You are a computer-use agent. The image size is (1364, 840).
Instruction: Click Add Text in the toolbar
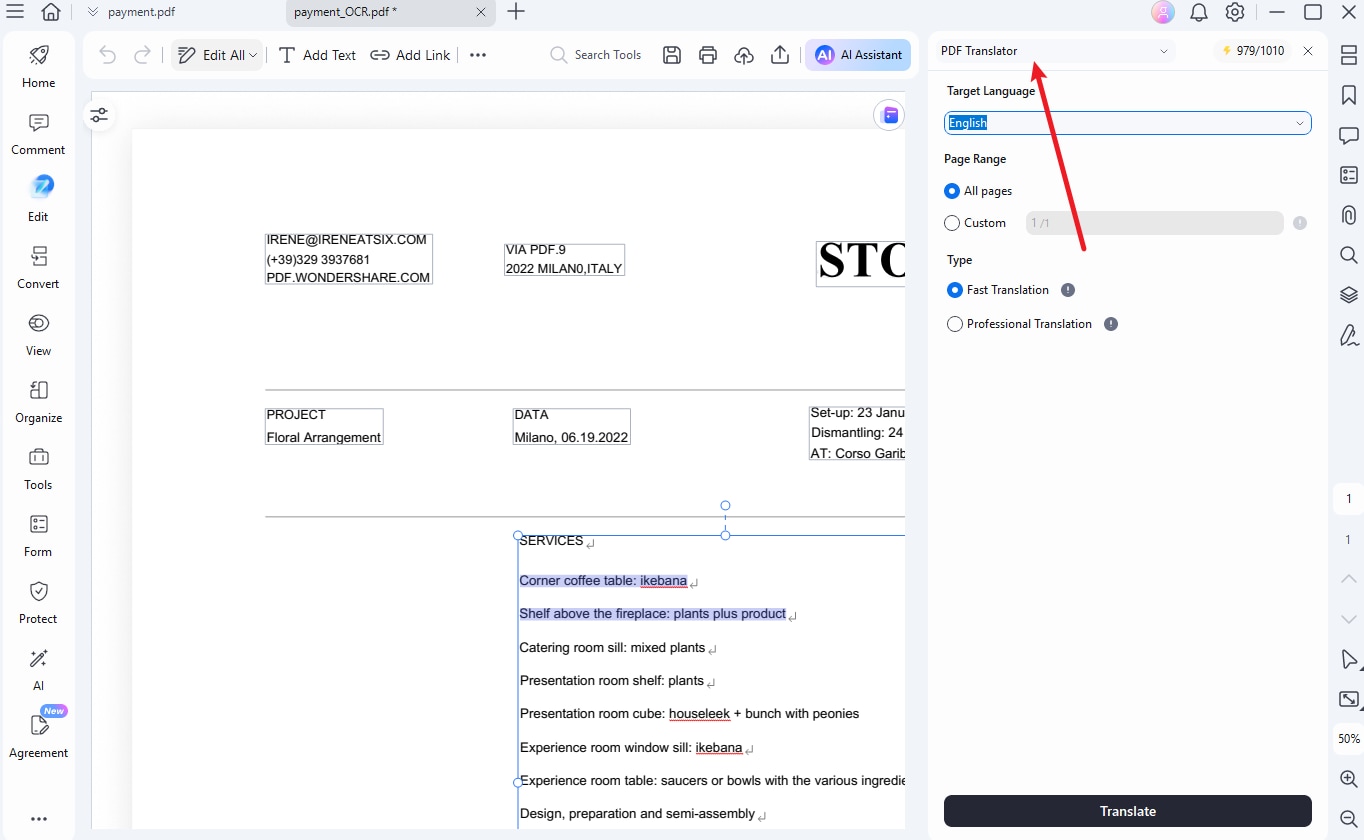(317, 55)
